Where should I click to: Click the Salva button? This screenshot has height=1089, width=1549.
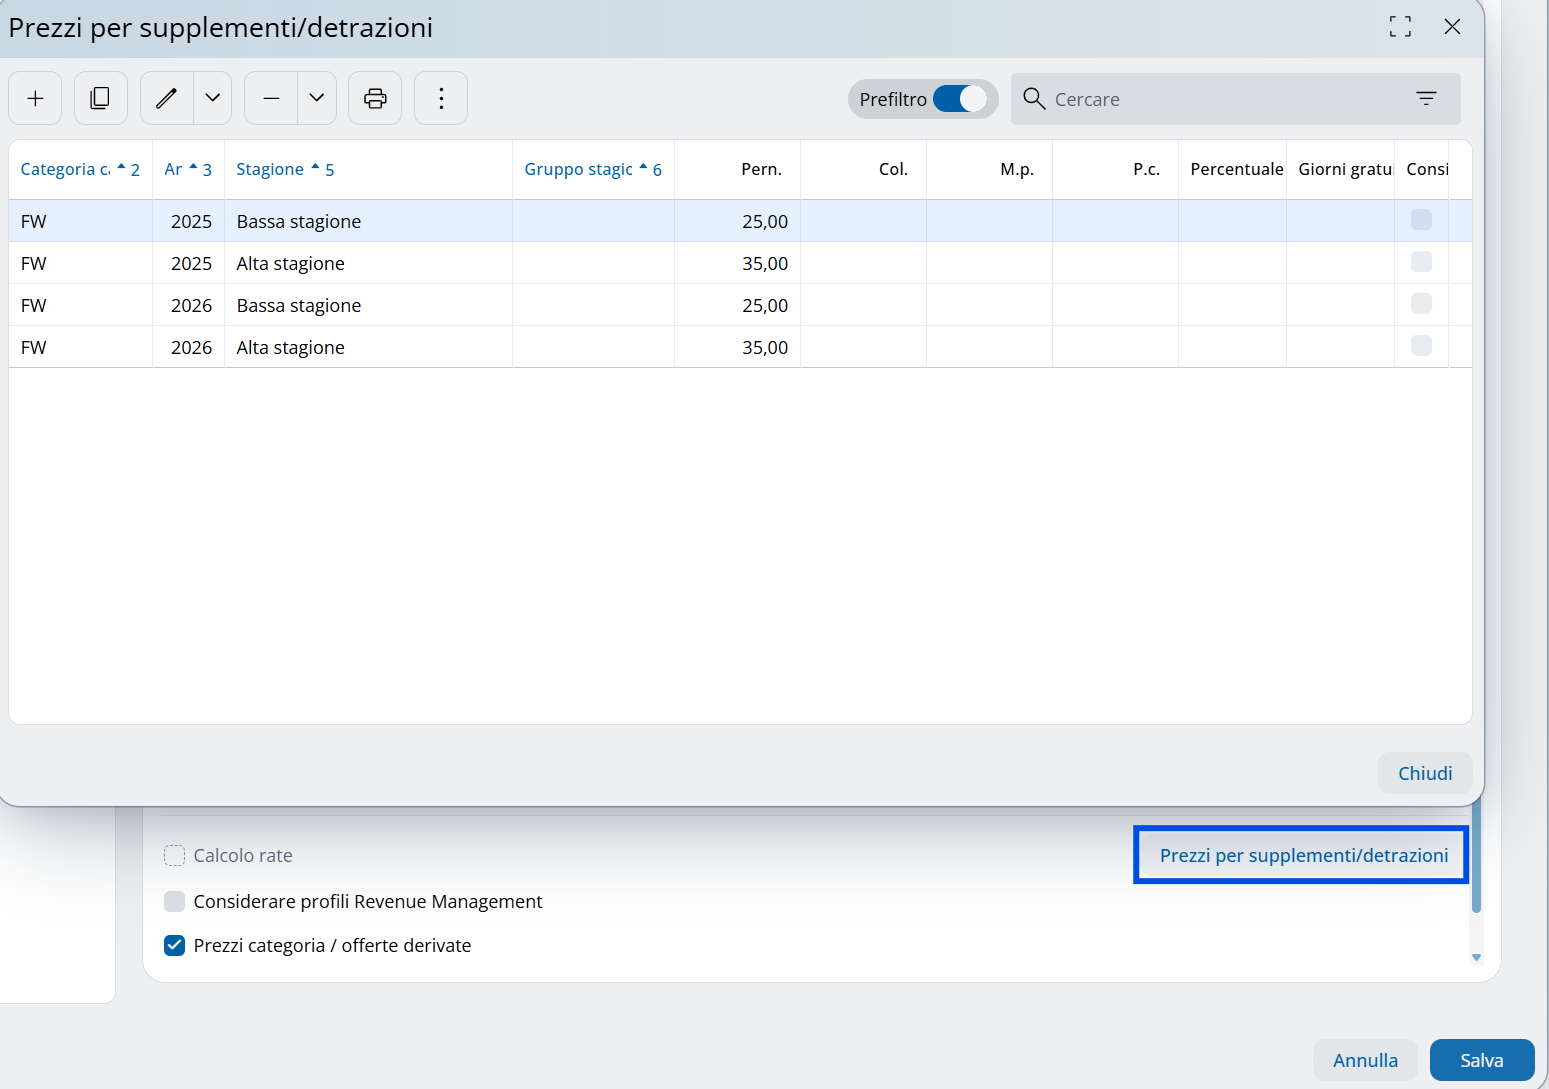(1481, 1060)
